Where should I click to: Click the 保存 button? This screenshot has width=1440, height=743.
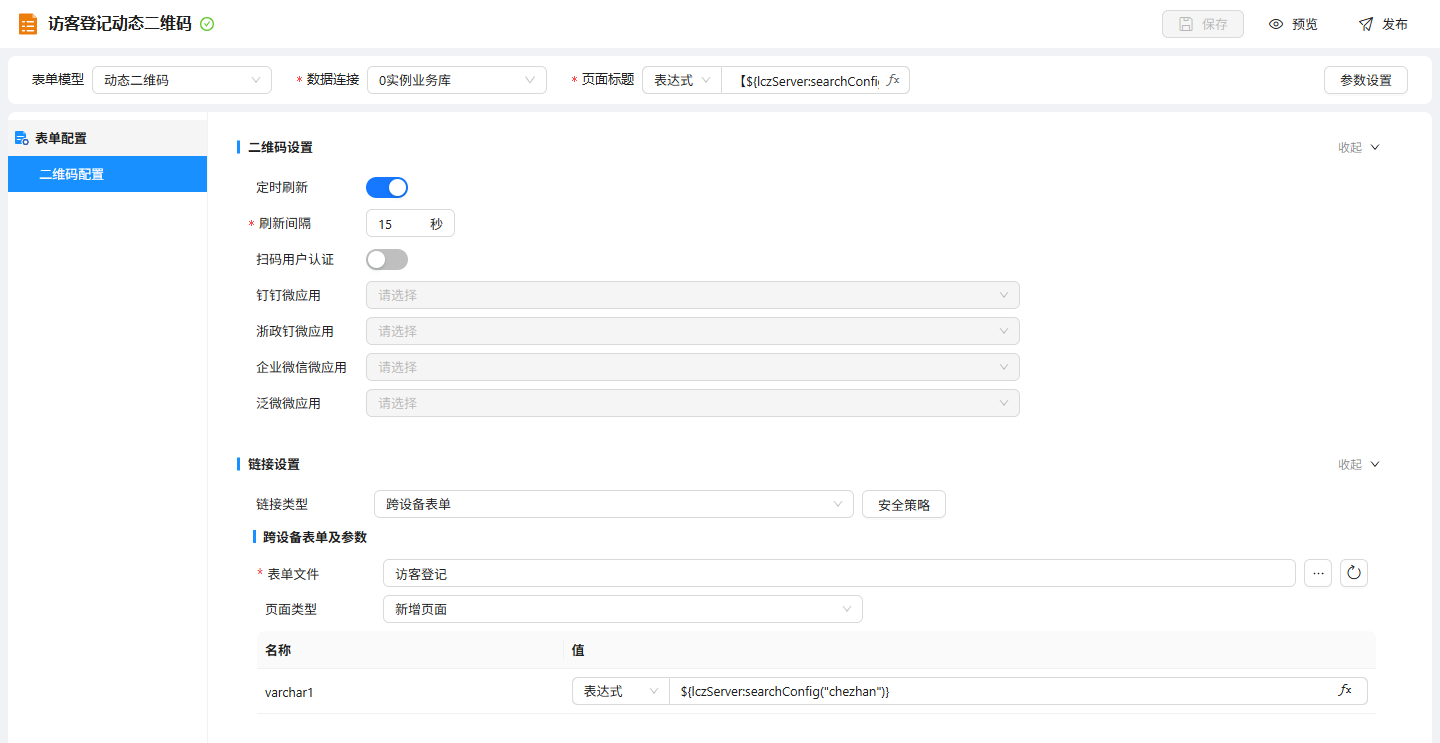pyautogui.click(x=1203, y=24)
